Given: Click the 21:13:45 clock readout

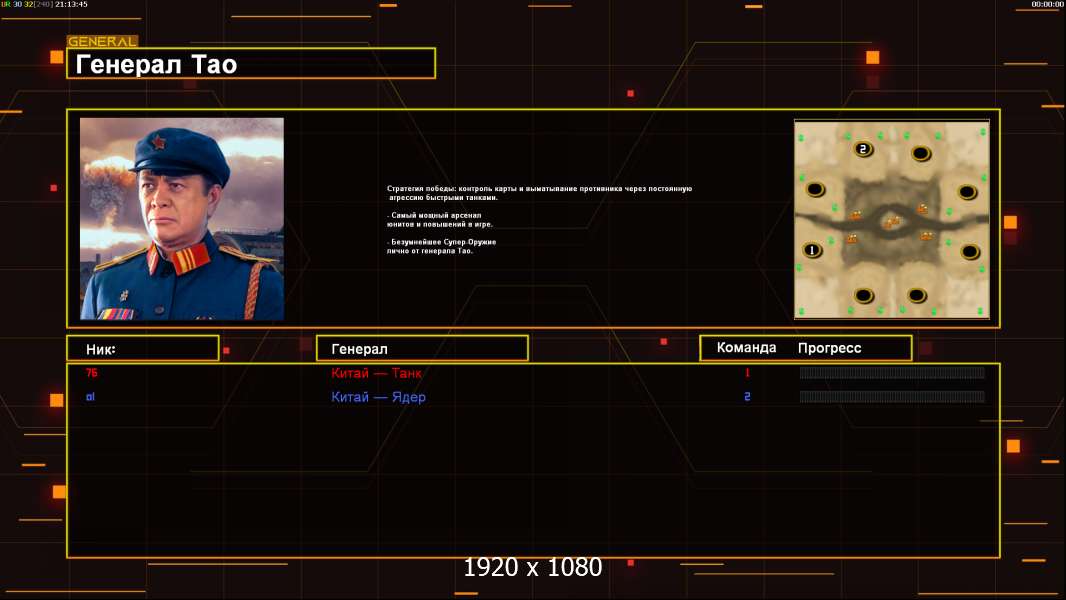Looking at the screenshot, I should (x=71, y=4).
